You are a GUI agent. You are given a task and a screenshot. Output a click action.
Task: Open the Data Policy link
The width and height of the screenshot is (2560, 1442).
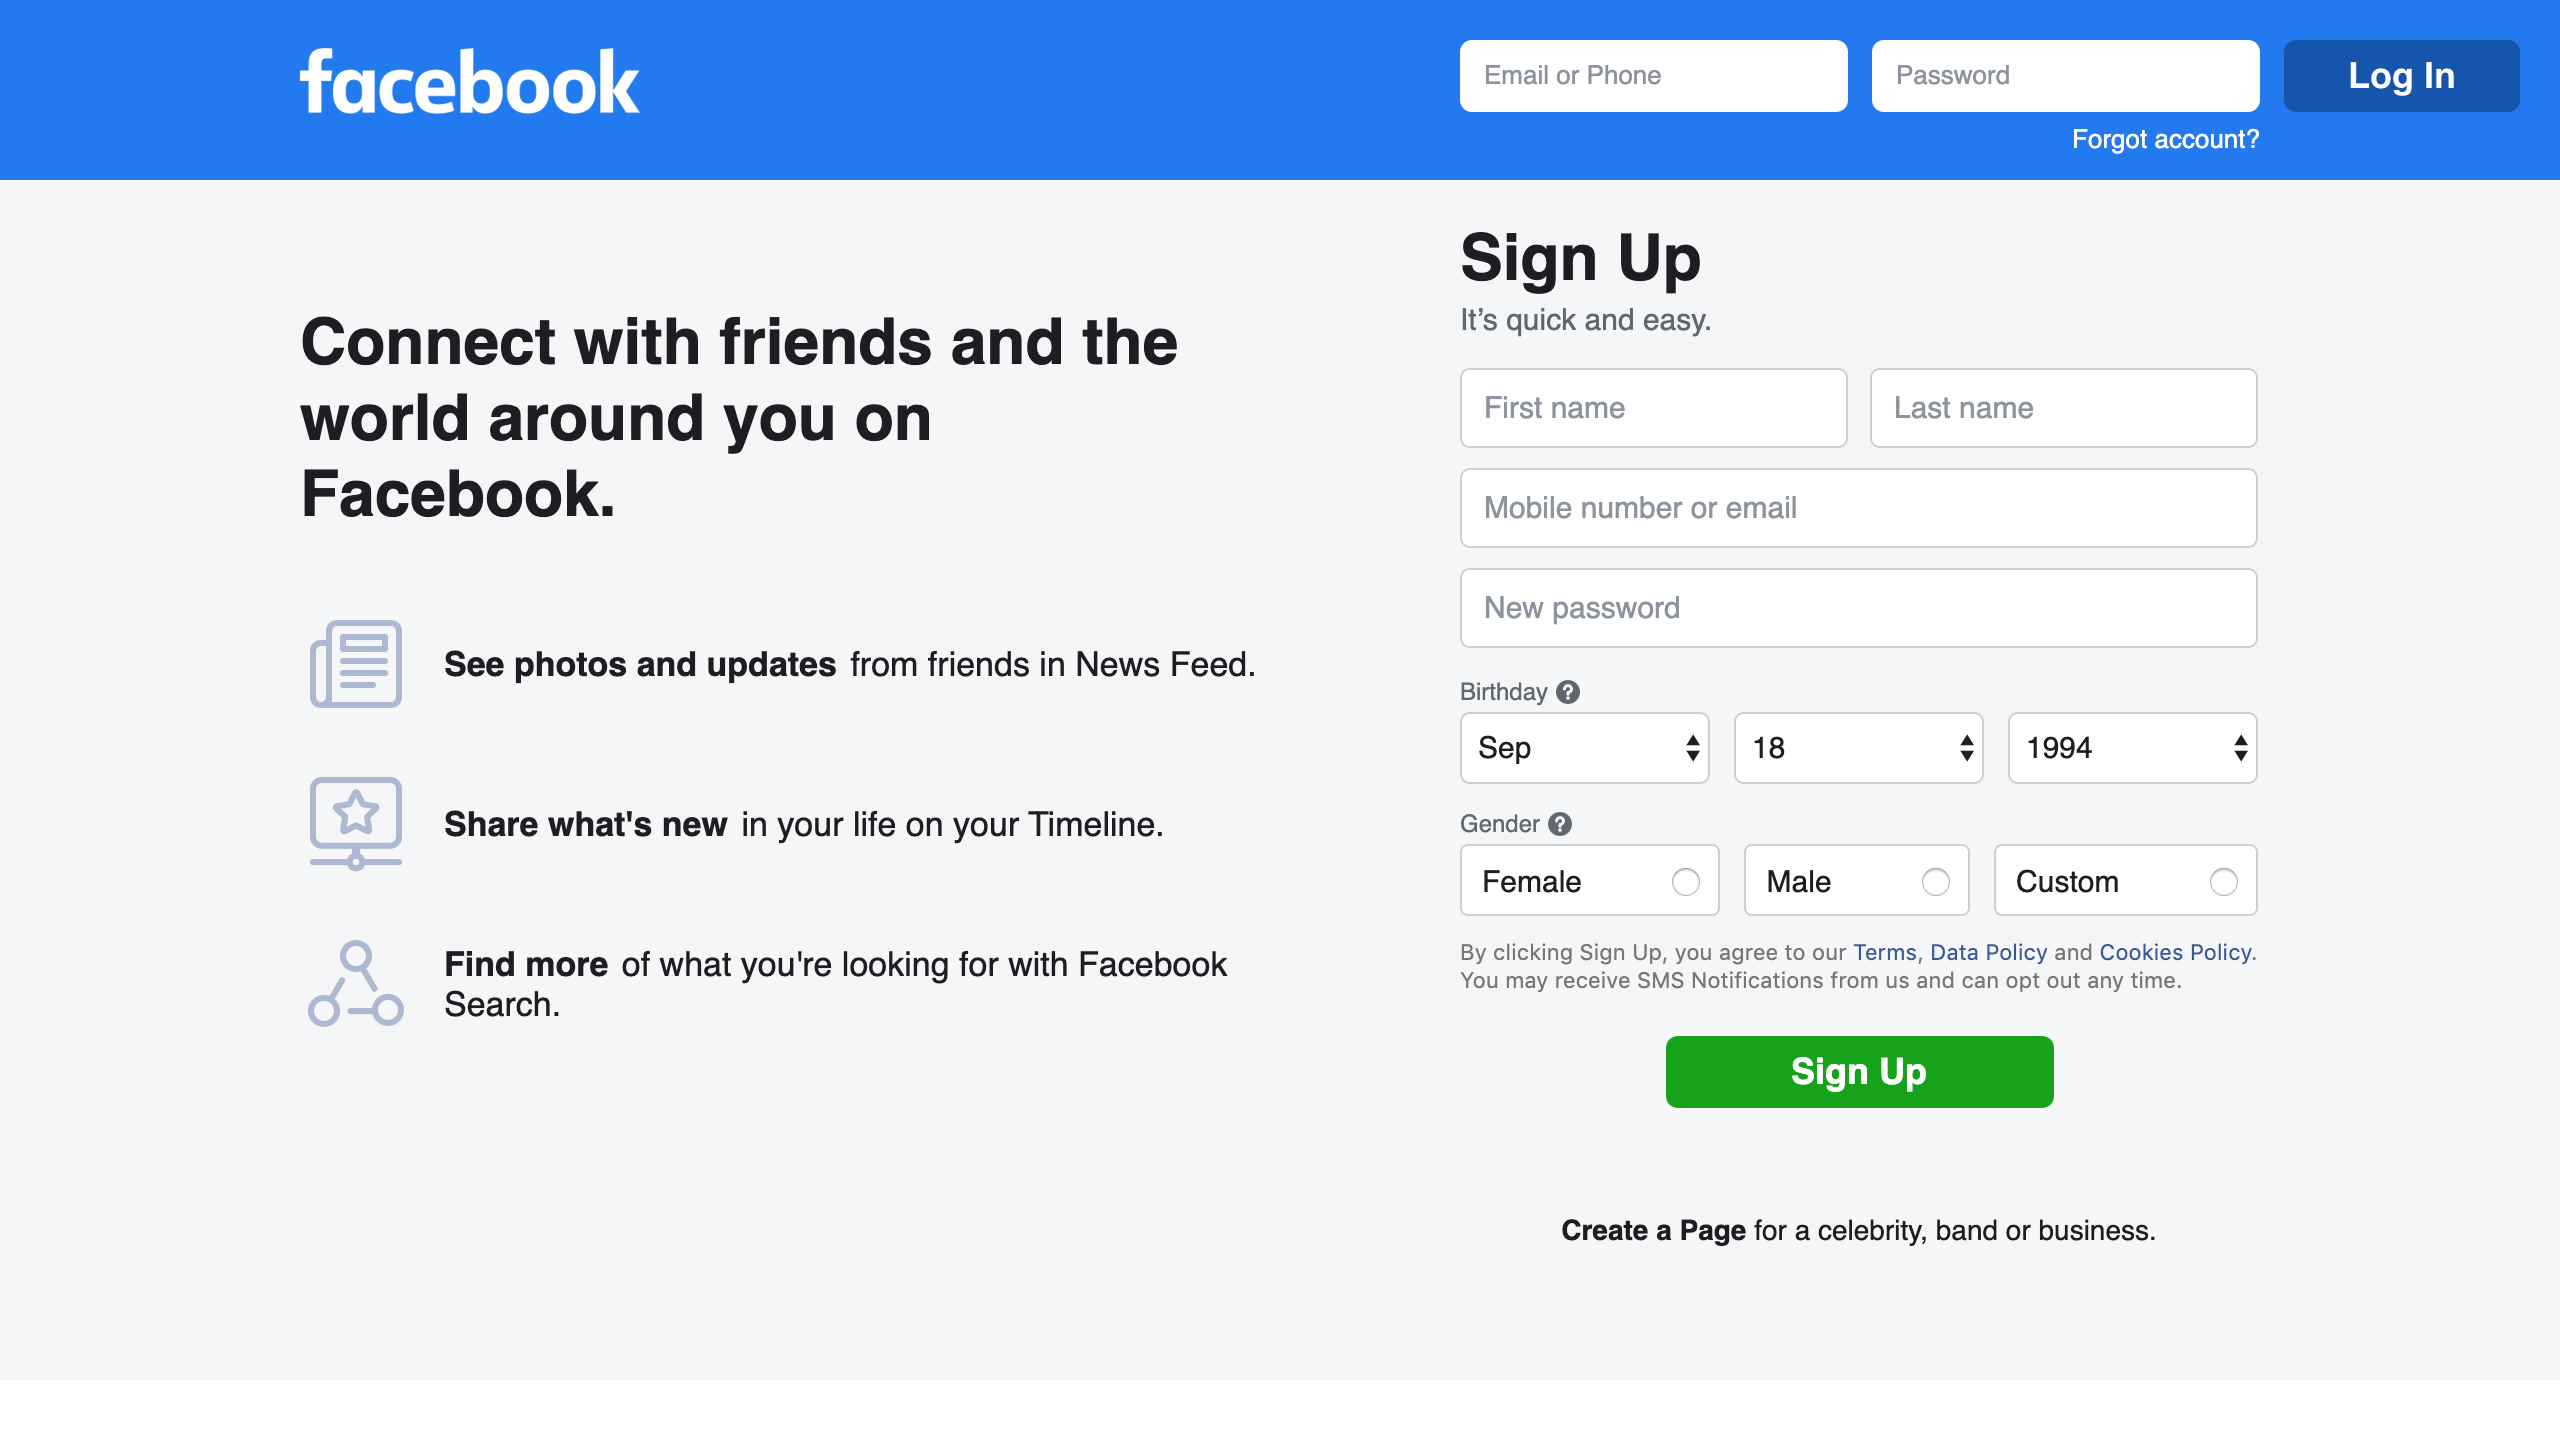[1988, 952]
